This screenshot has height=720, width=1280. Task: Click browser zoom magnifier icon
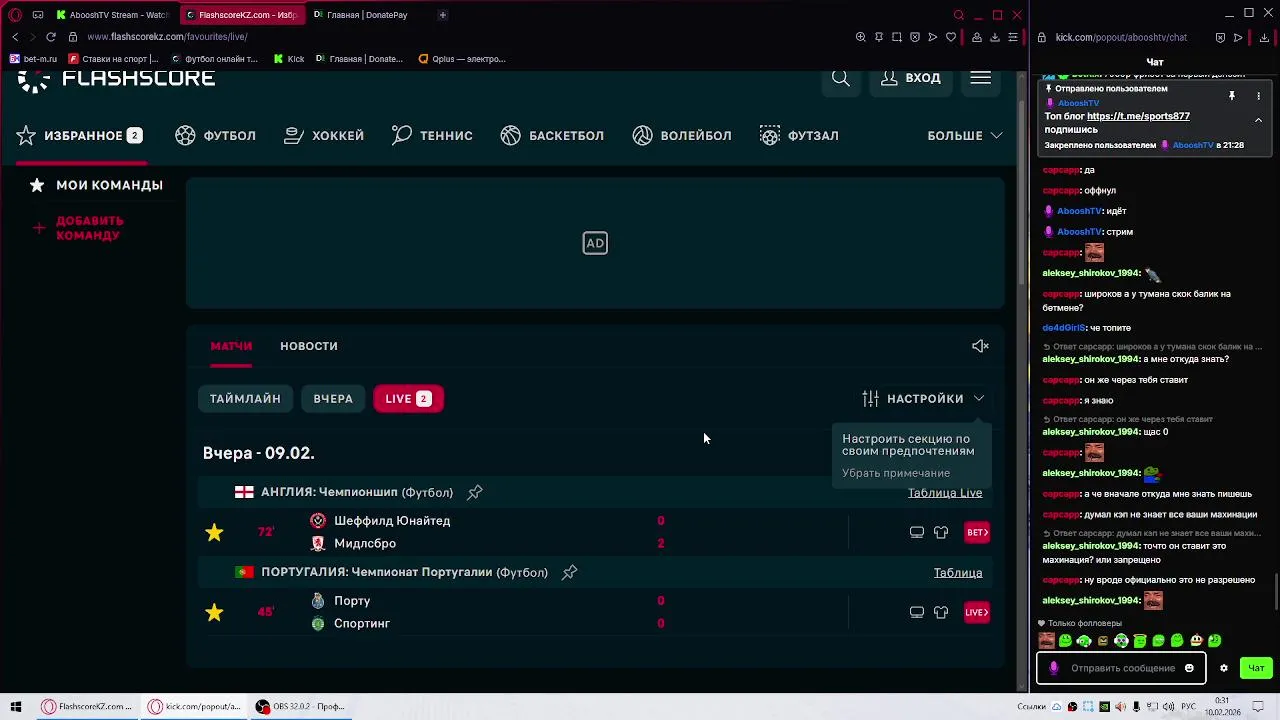point(861,37)
